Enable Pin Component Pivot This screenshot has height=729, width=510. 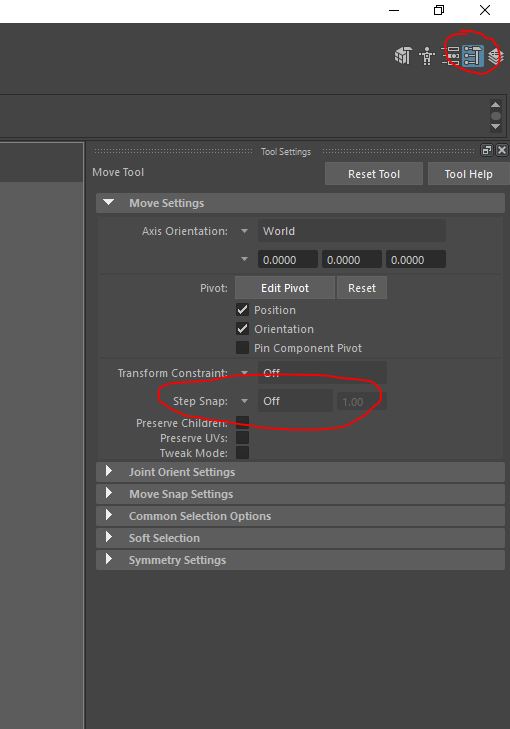[242, 348]
